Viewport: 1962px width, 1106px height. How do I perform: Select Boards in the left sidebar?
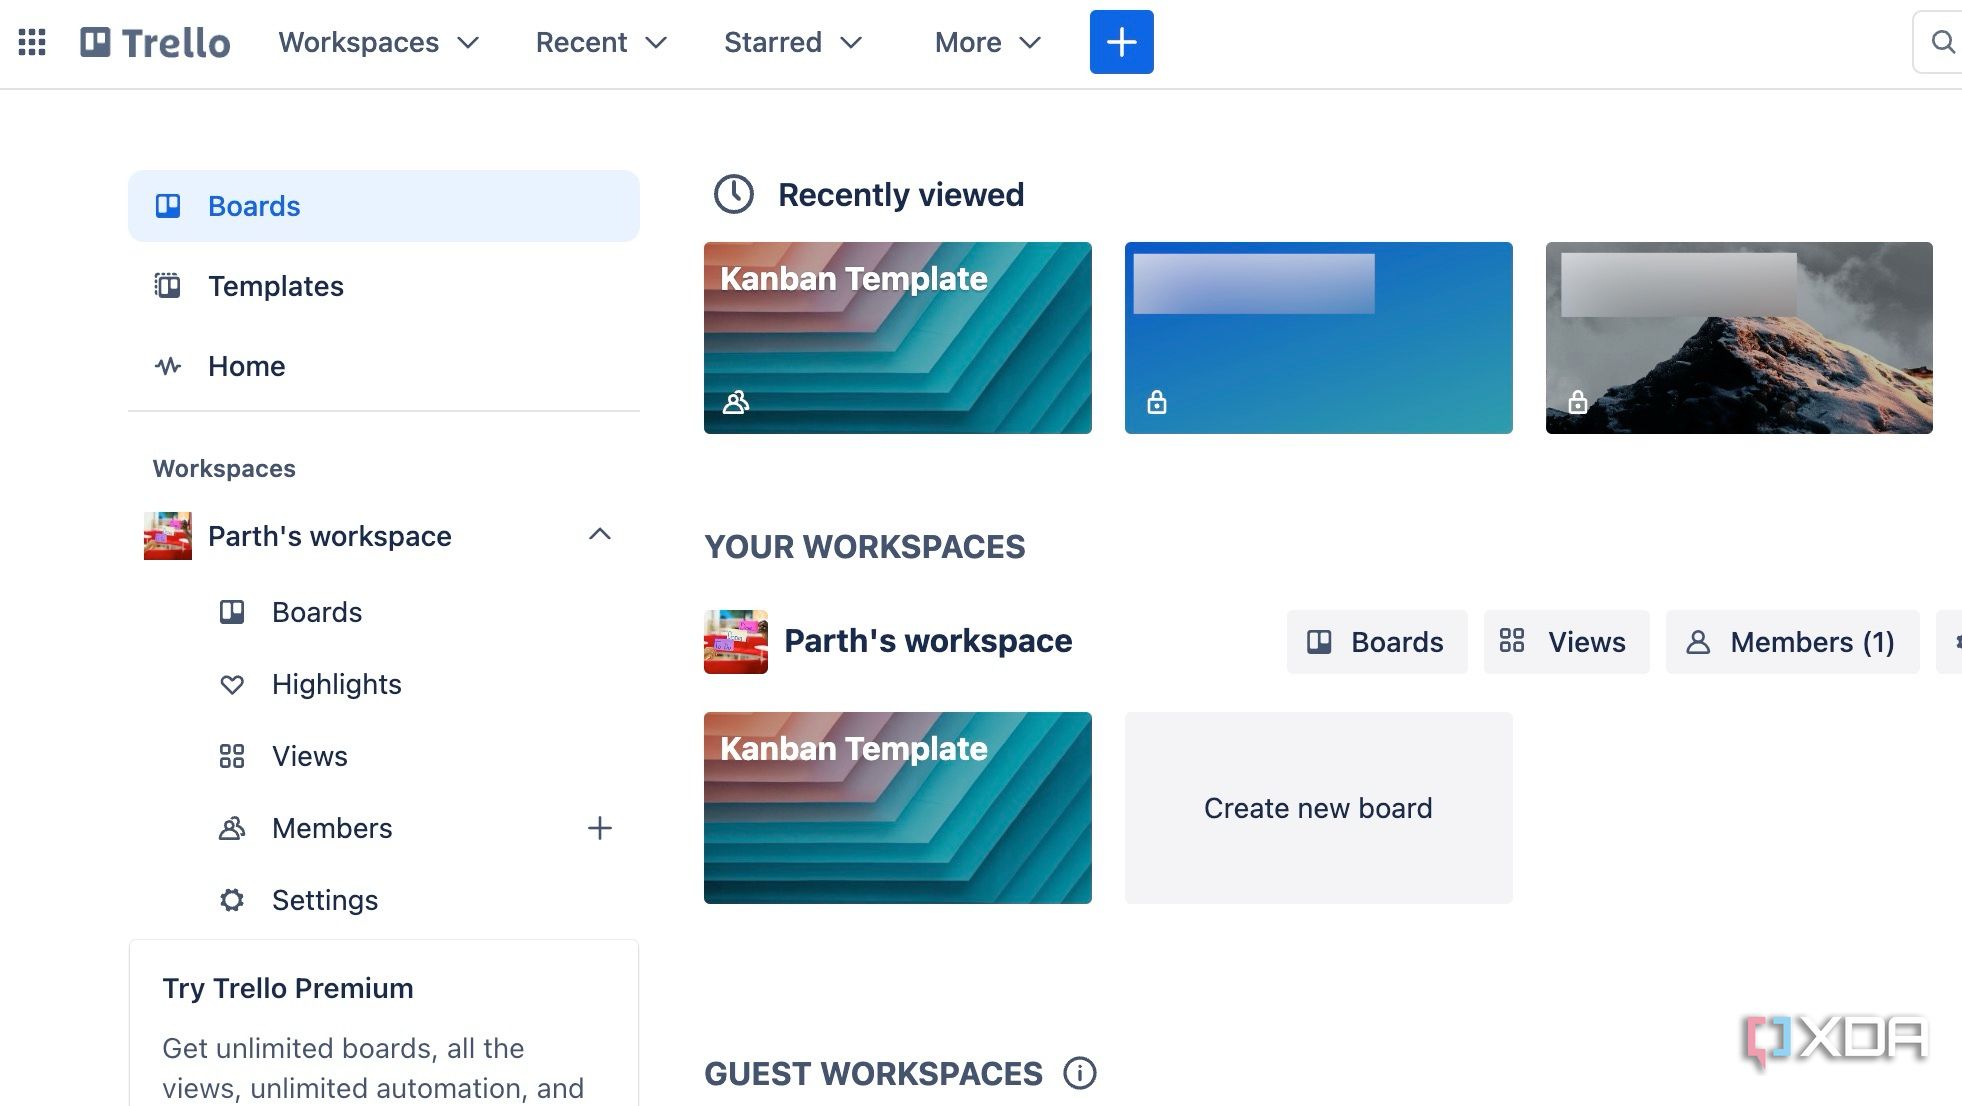pos(253,206)
